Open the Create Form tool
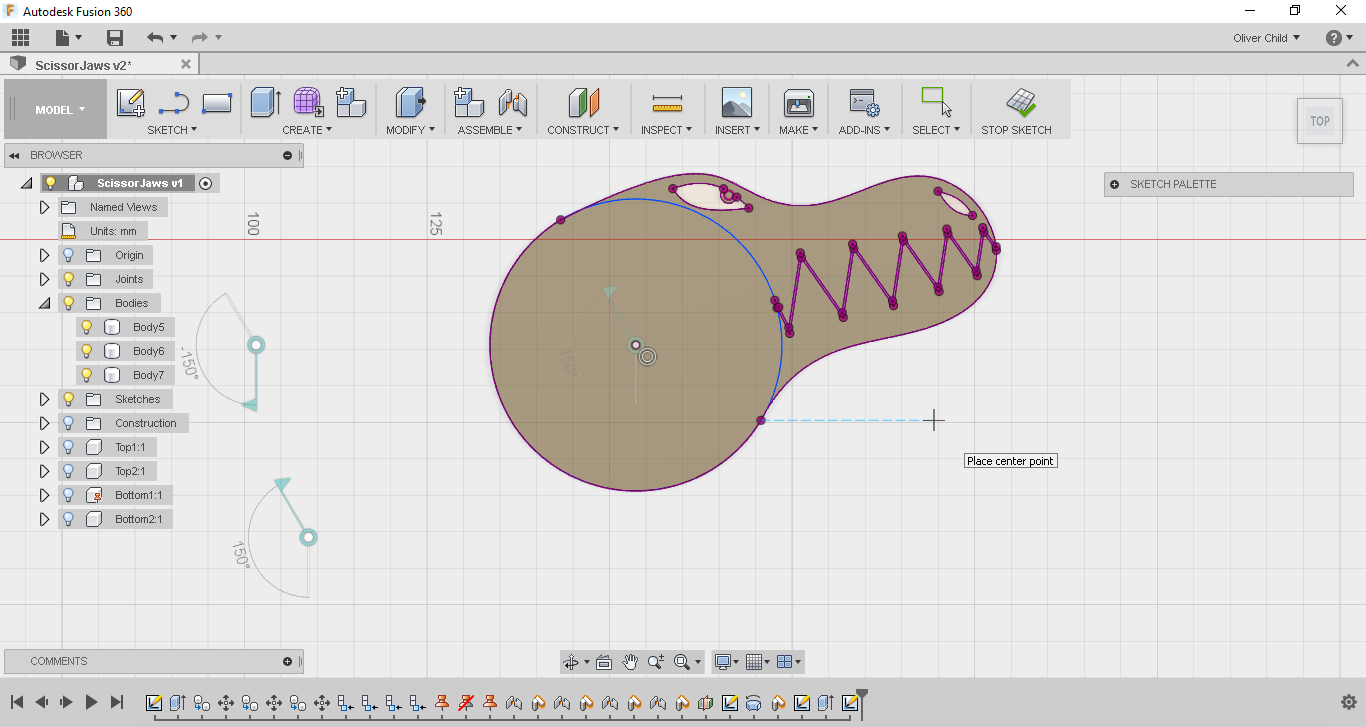This screenshot has height=727, width=1366. pos(308,103)
